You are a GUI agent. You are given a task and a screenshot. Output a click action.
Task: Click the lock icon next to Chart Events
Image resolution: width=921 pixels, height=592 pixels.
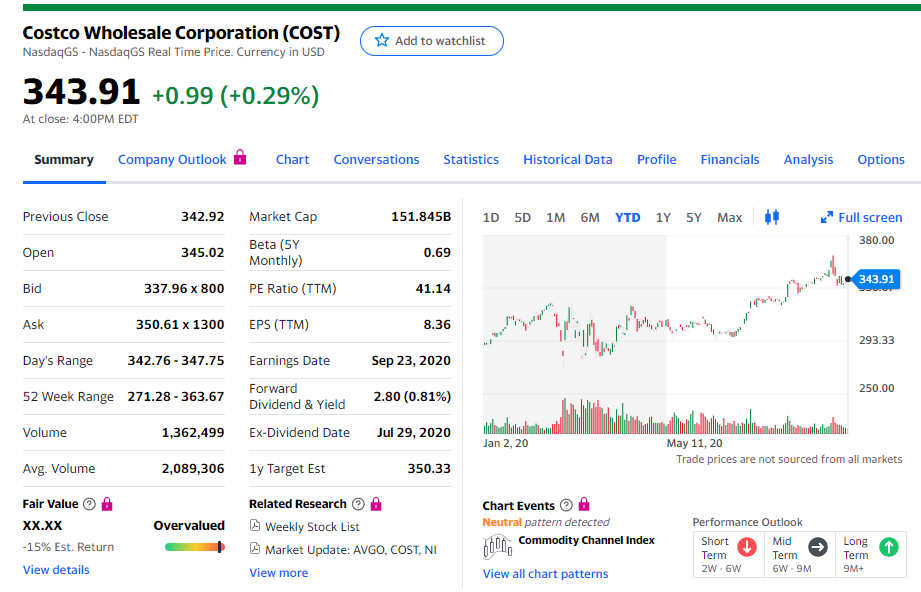584,505
